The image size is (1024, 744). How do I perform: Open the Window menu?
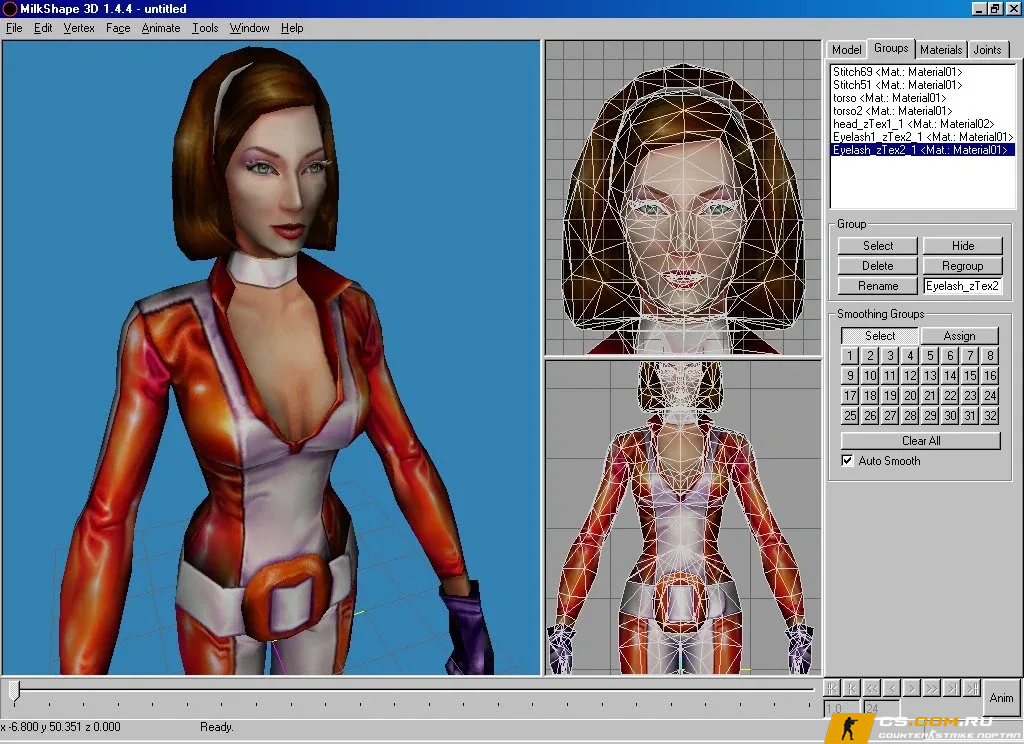(x=249, y=28)
